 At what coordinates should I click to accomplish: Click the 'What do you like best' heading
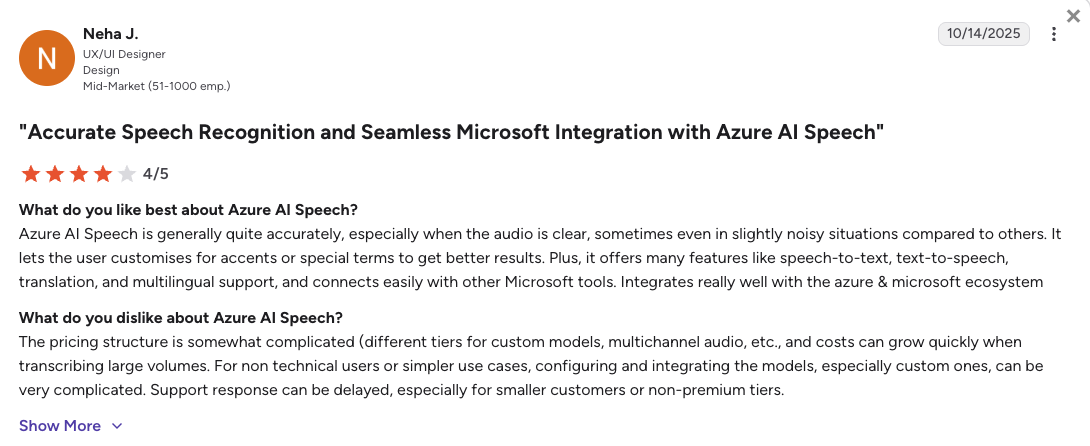tap(188, 210)
